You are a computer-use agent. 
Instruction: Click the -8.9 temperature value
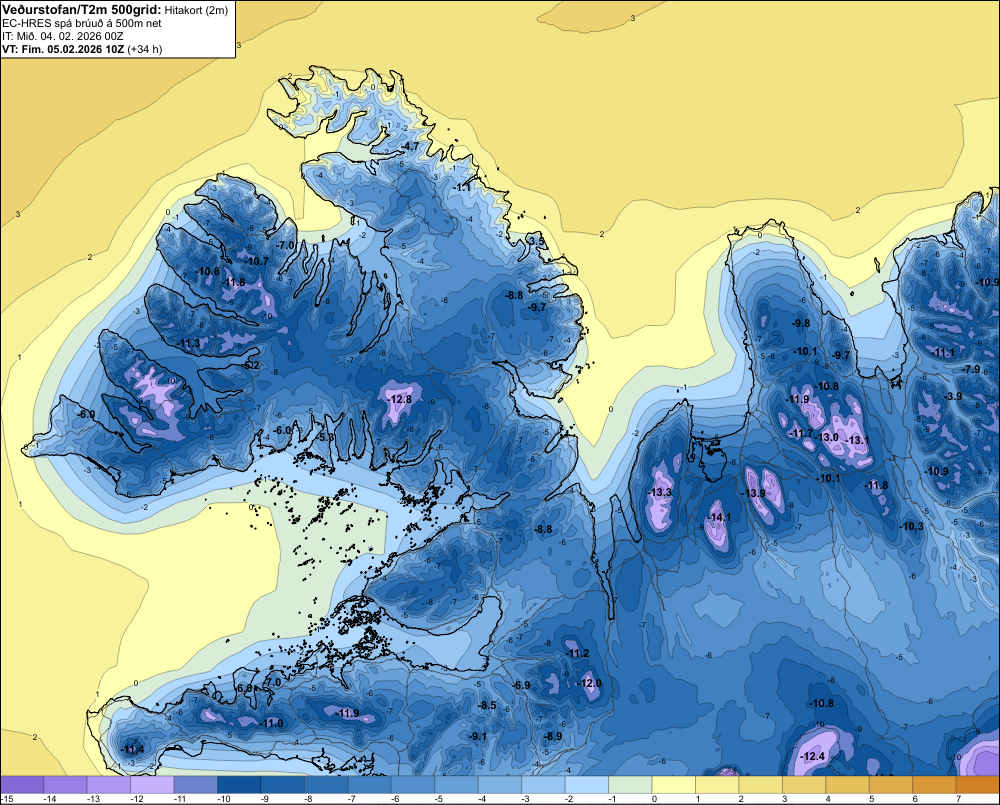point(553,736)
